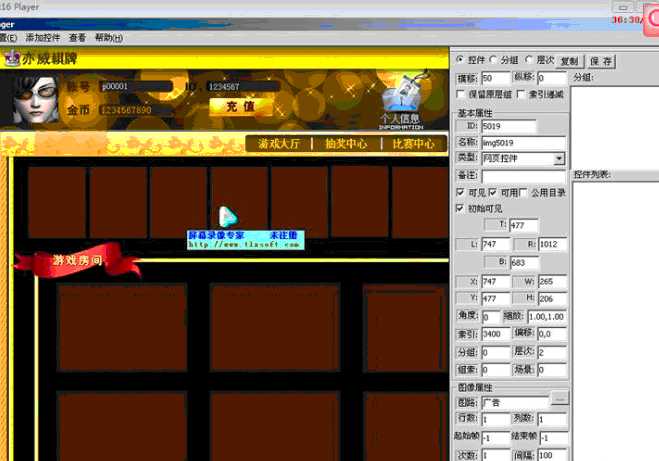Viewport: 659px width, 461px height.
Task: Click the browse button next to 图路 field
Action: (560, 400)
